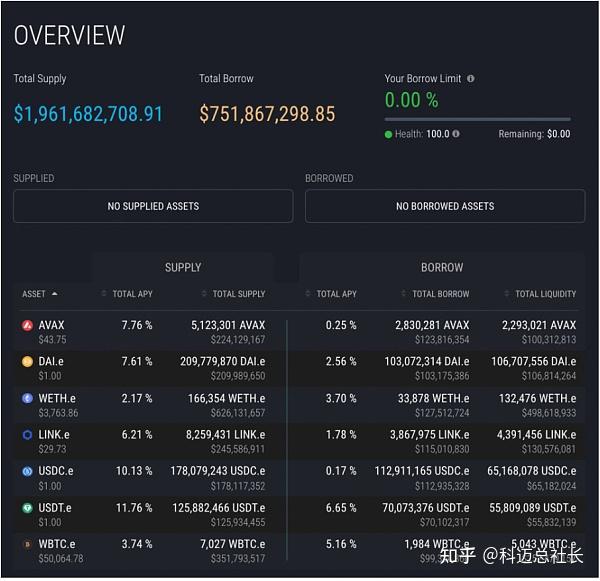Switch to the BORROW tab
The height and width of the screenshot is (581, 600).
[x=442, y=267]
